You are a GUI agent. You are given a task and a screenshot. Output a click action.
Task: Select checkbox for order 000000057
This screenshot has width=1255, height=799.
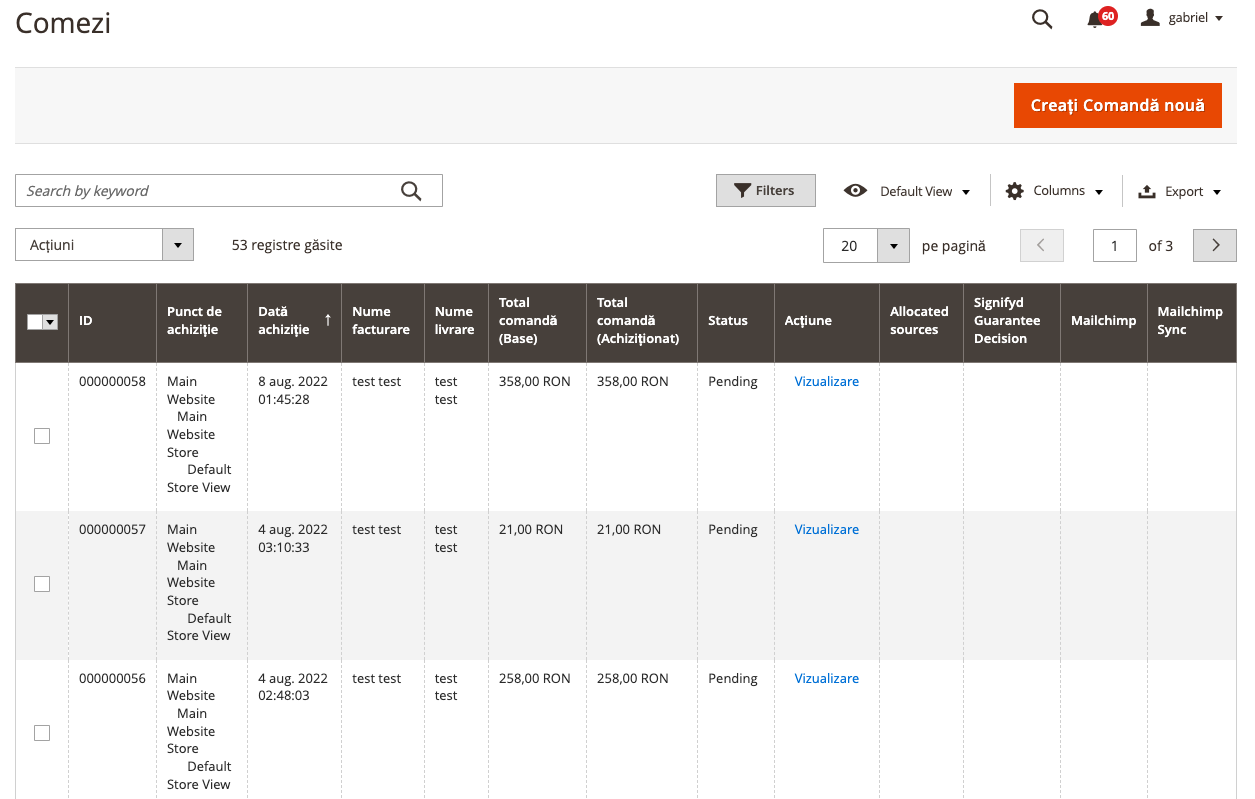[x=42, y=584]
